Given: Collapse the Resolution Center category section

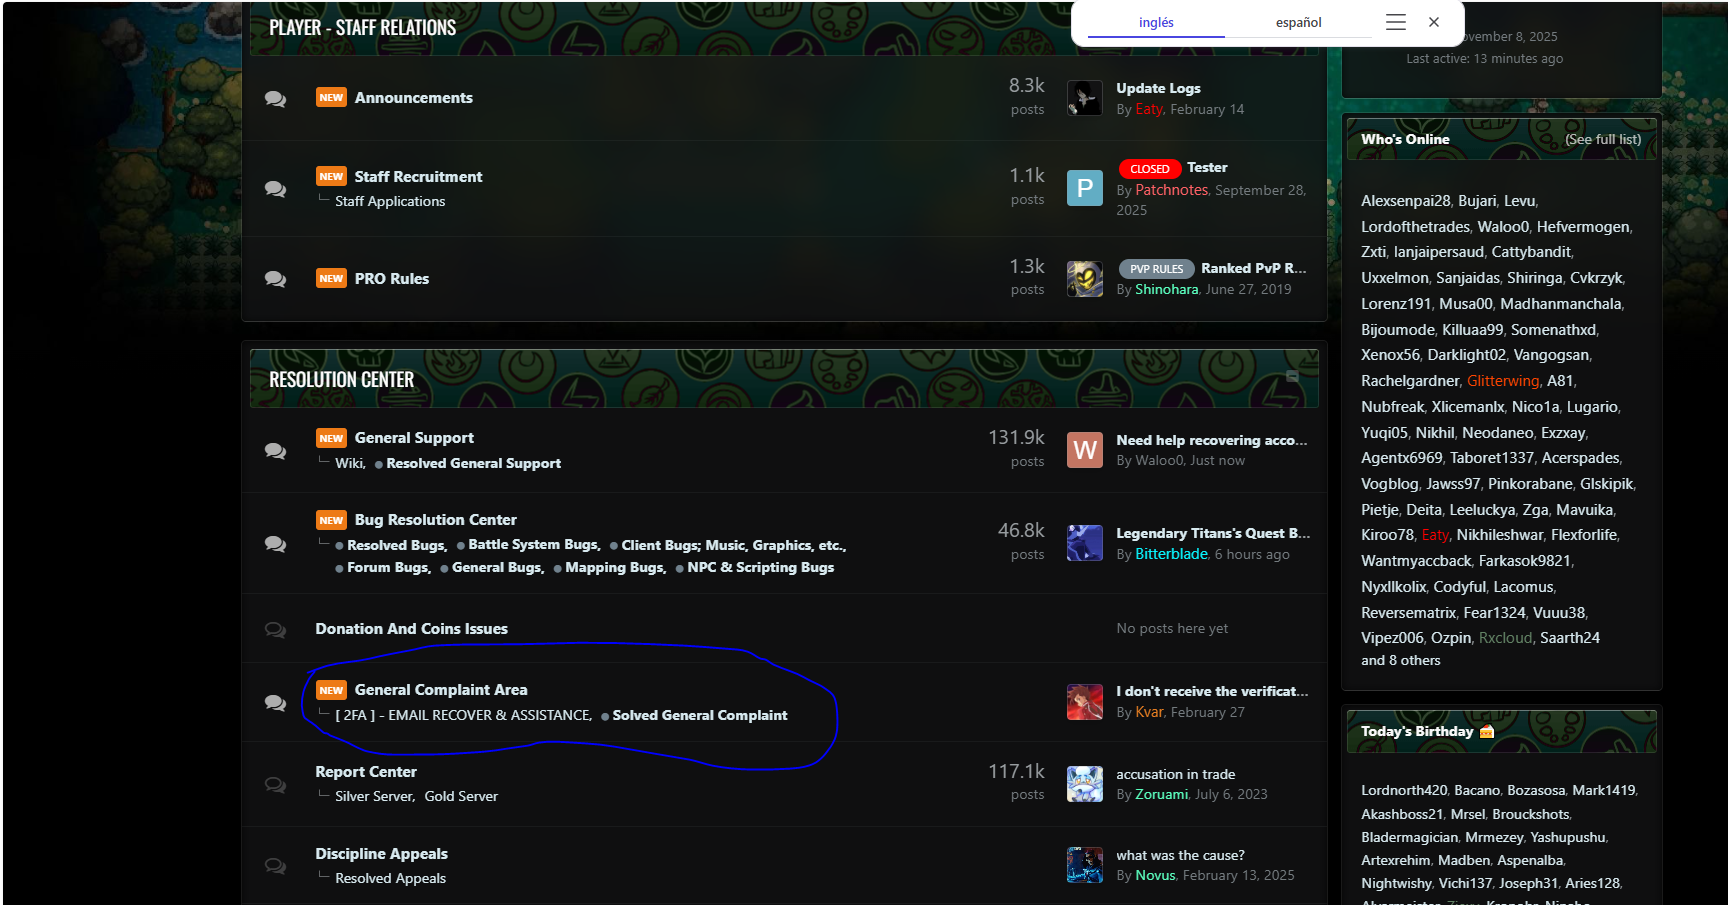Looking at the screenshot, I should pyautogui.click(x=1292, y=376).
